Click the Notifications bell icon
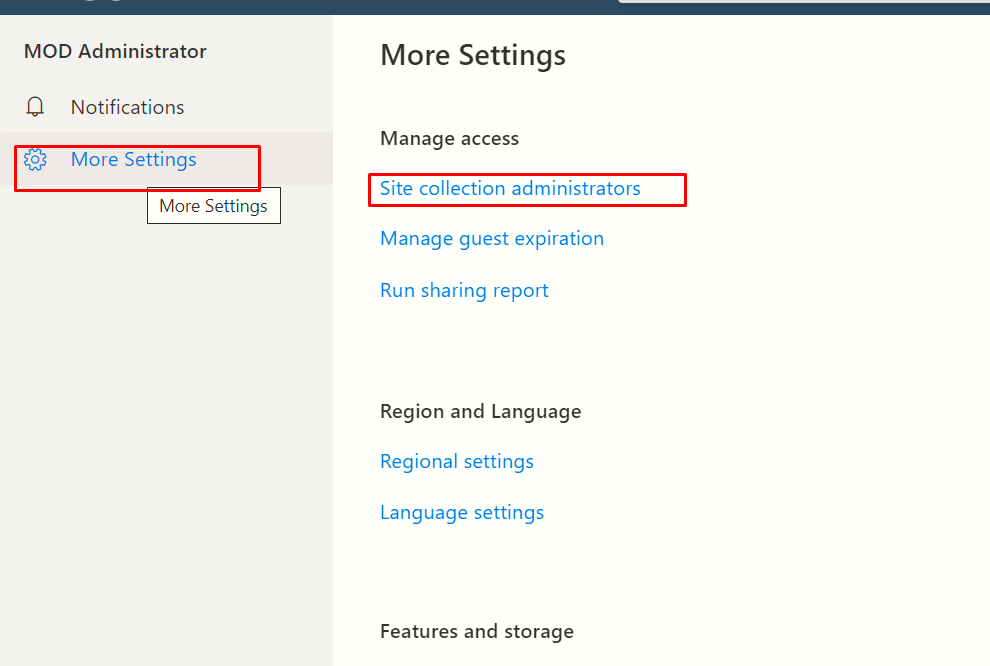Viewport: 990px width, 666px height. 35,107
